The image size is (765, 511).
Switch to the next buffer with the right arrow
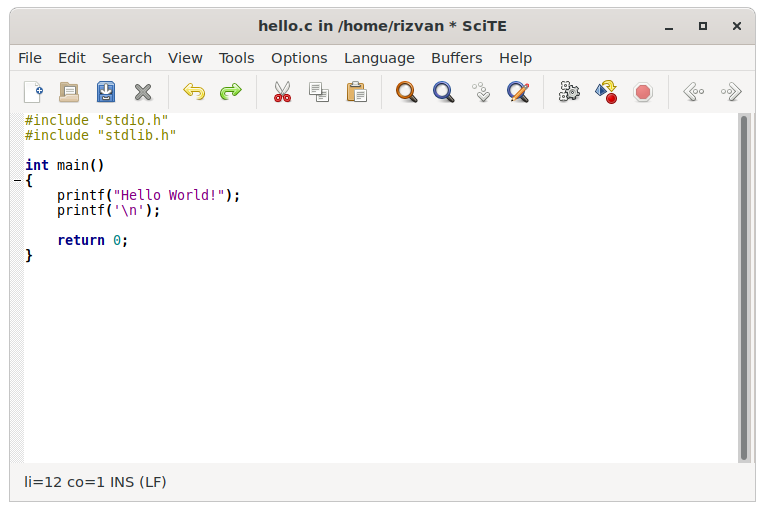click(731, 92)
